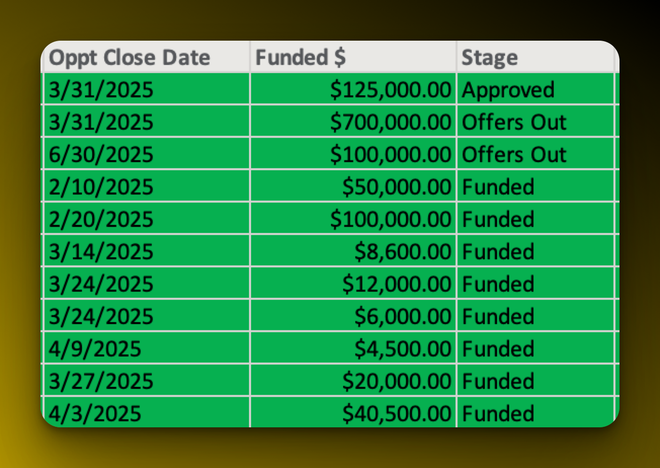
Task: Click the $4,500.00 funded amount cell
Action: (x=402, y=349)
